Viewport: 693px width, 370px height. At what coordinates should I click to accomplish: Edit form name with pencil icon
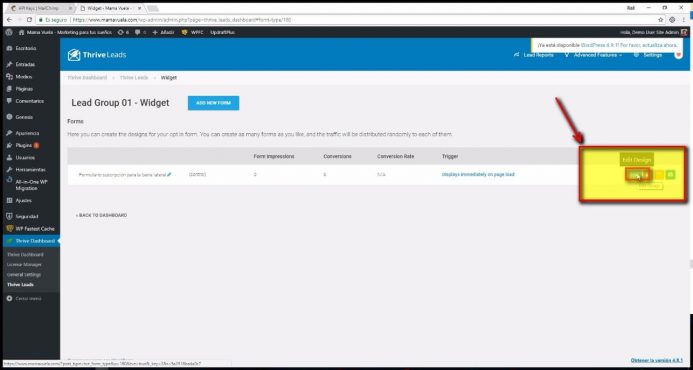(169, 175)
